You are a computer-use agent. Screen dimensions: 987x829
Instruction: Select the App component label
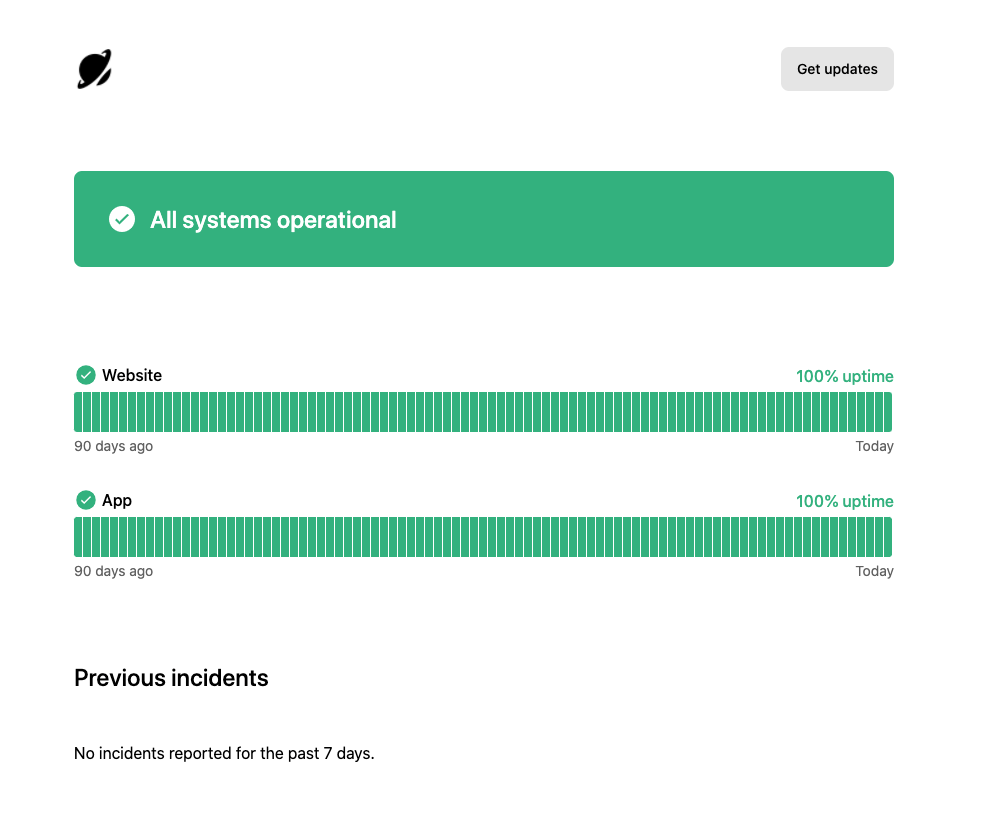117,501
